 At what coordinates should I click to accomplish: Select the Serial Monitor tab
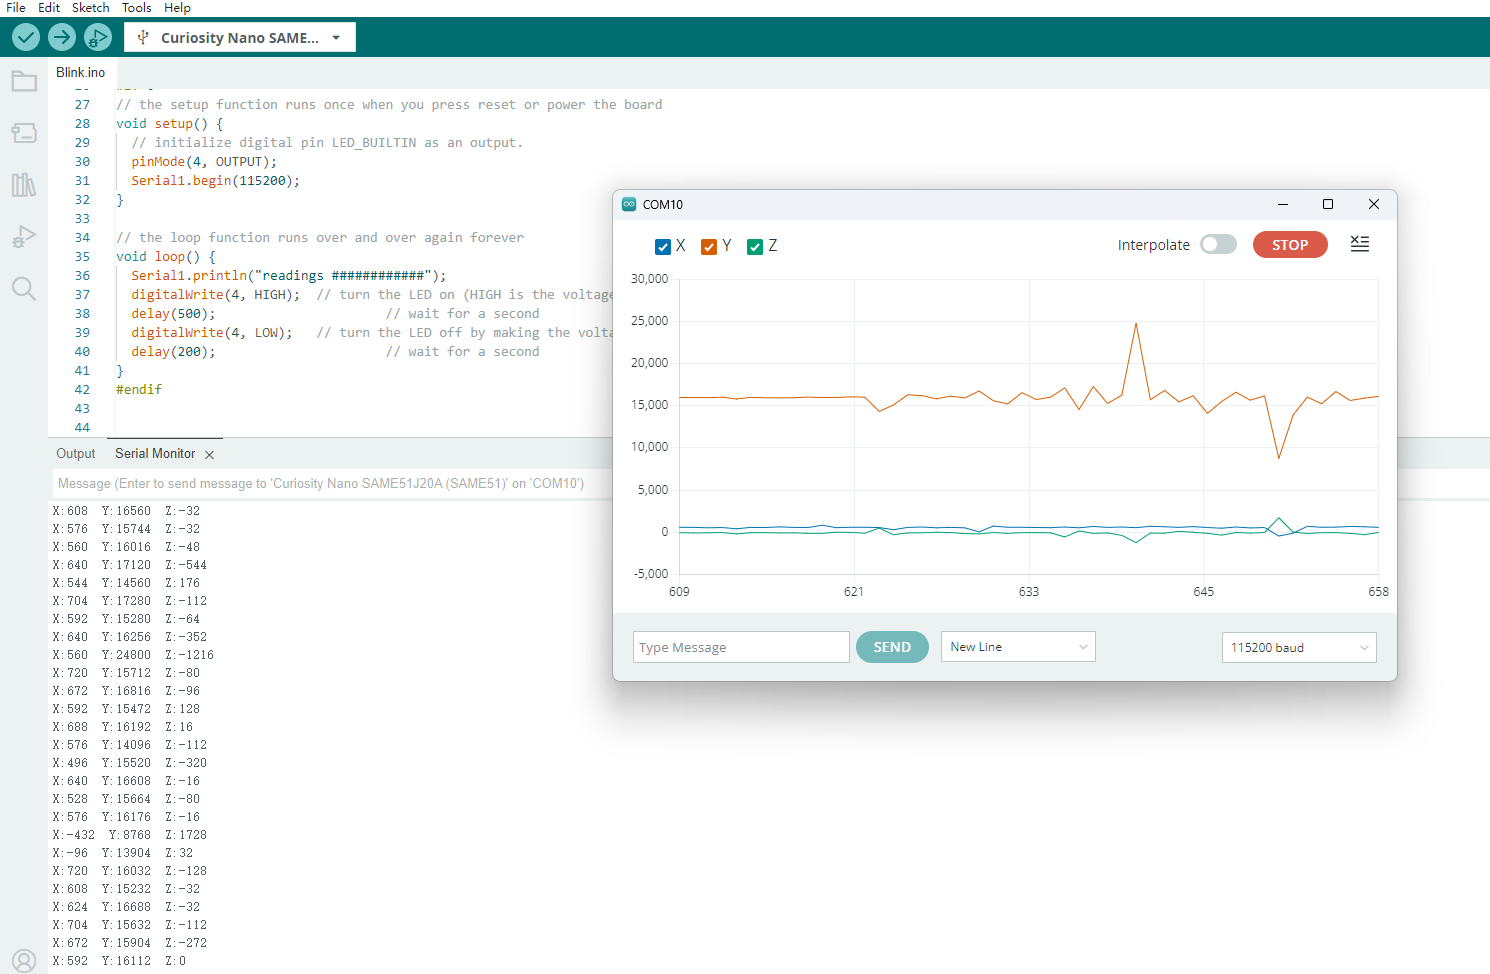coord(155,454)
